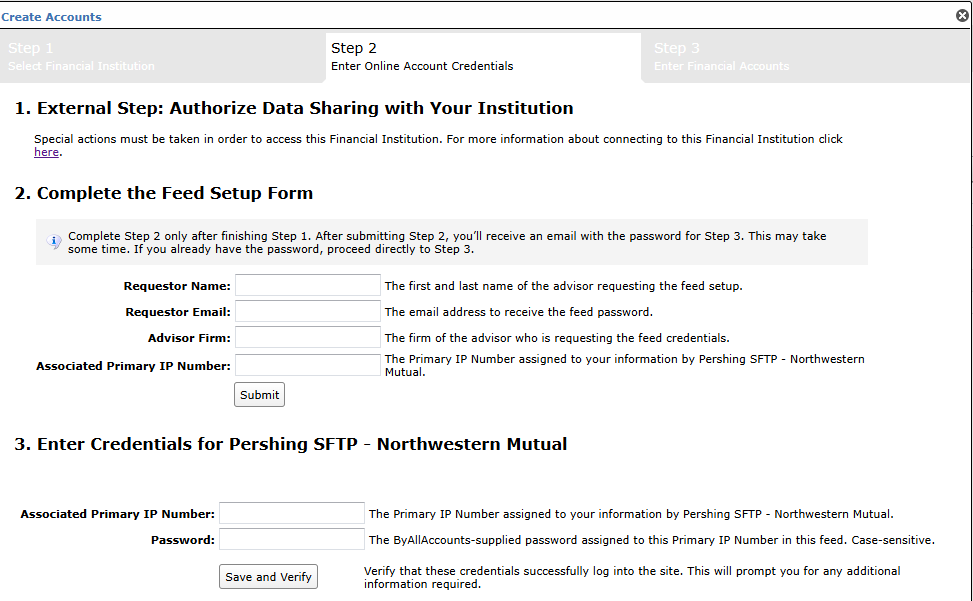Click heading '2. Complete the Feed Setup Form'
Viewport: 973px width, 601px height.
point(164,193)
